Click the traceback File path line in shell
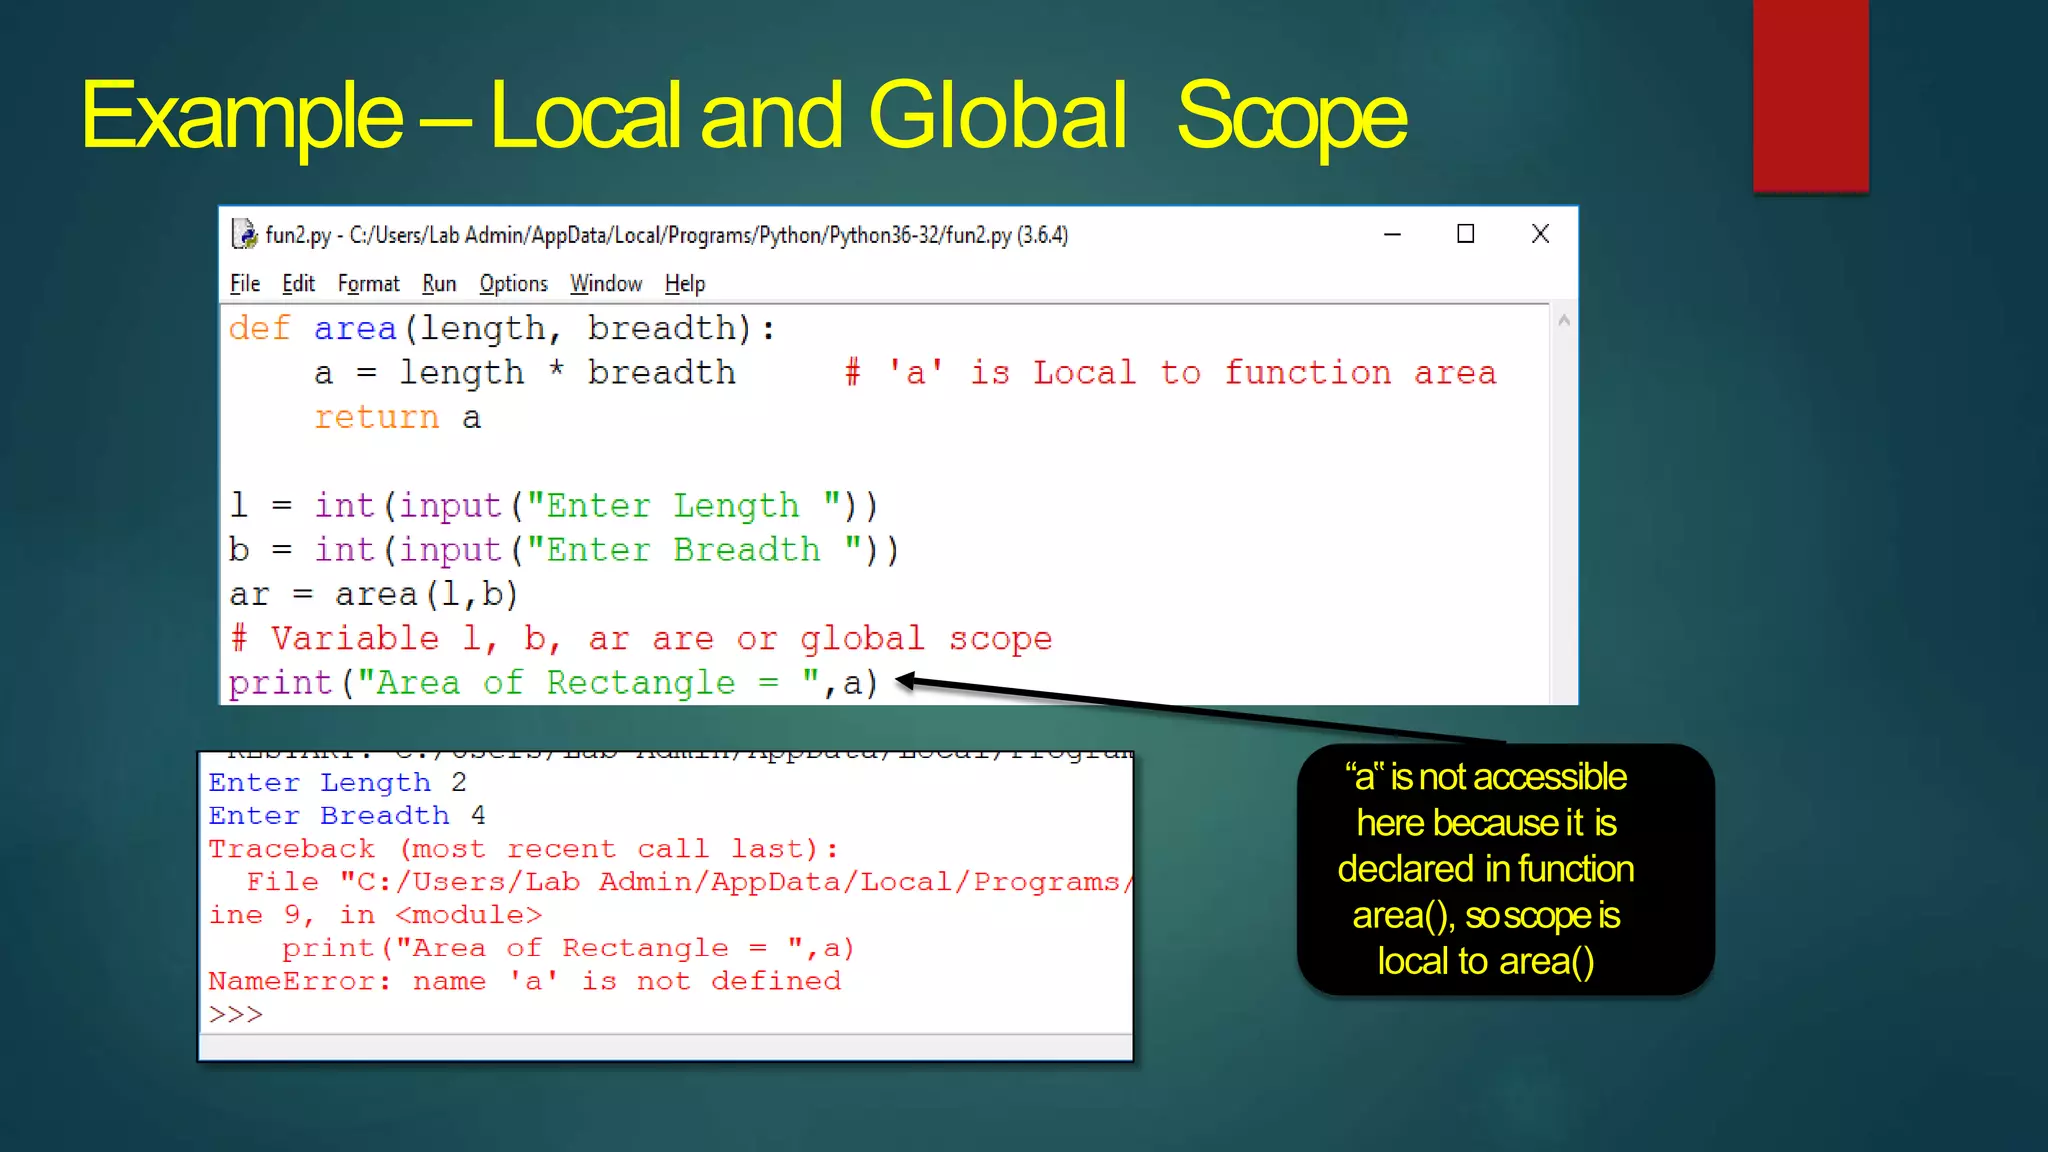This screenshot has height=1152, width=2048. [x=689, y=882]
